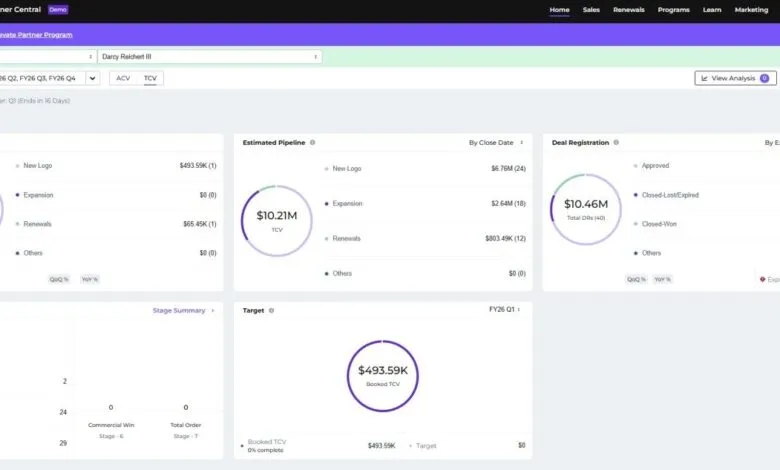Viewport: 780px width, 470px height.
Task: Toggle the Approved legend item
Action: [651, 166]
